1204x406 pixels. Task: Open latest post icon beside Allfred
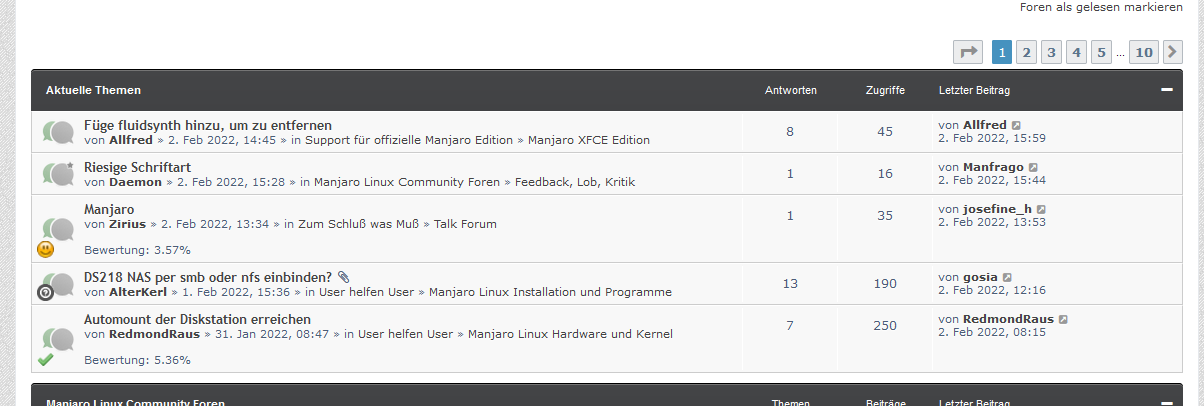pos(1016,125)
